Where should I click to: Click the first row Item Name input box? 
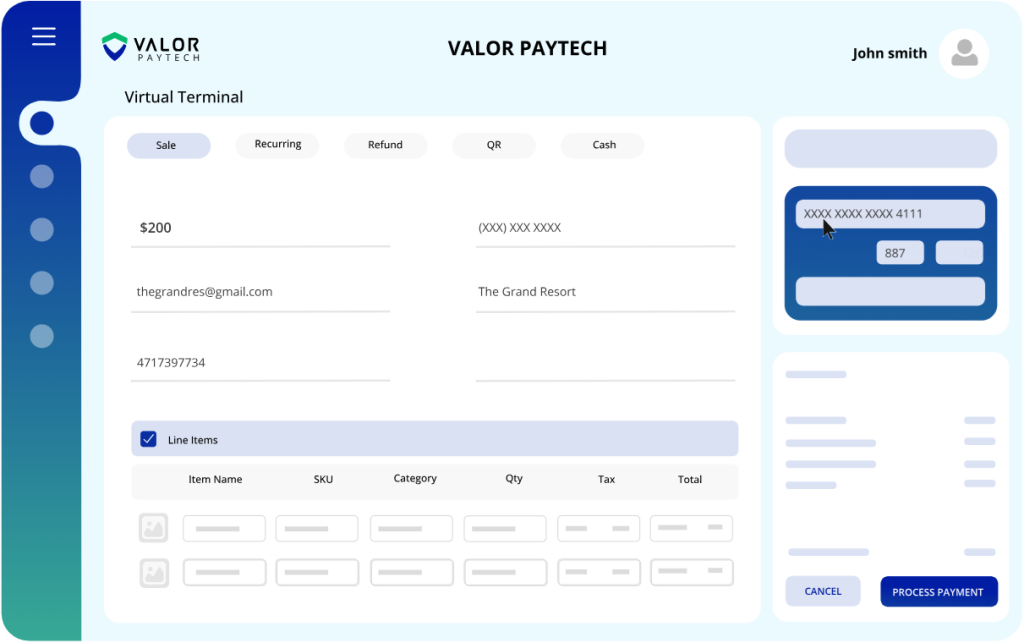point(224,529)
